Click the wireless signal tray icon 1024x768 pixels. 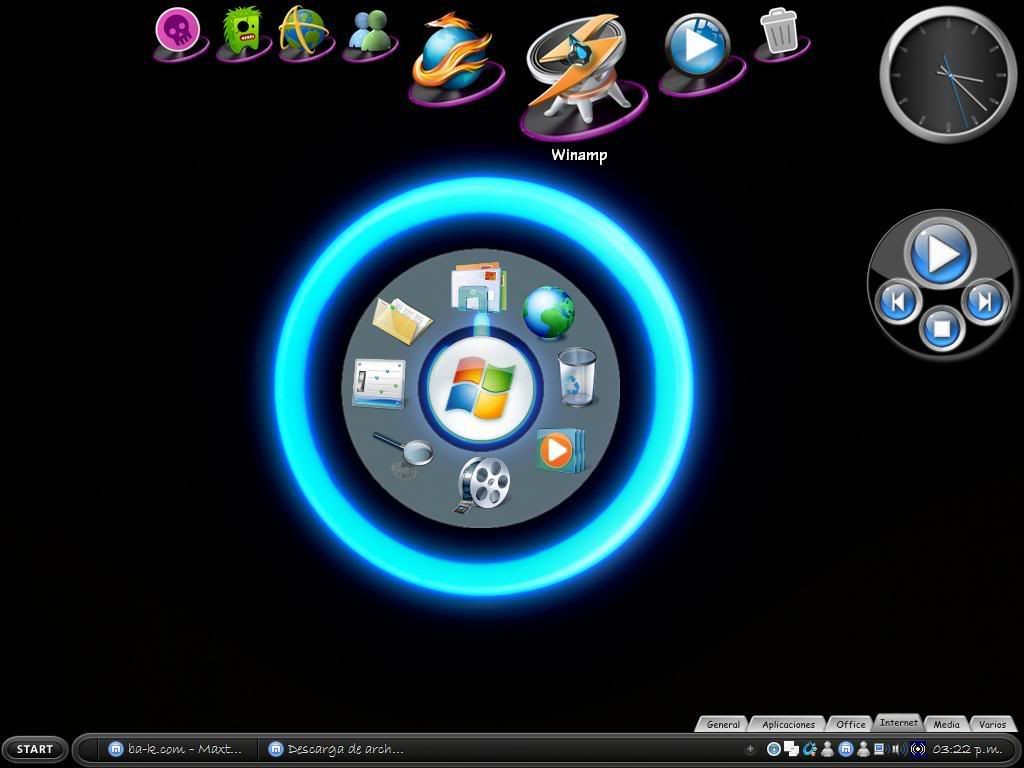click(x=918, y=749)
